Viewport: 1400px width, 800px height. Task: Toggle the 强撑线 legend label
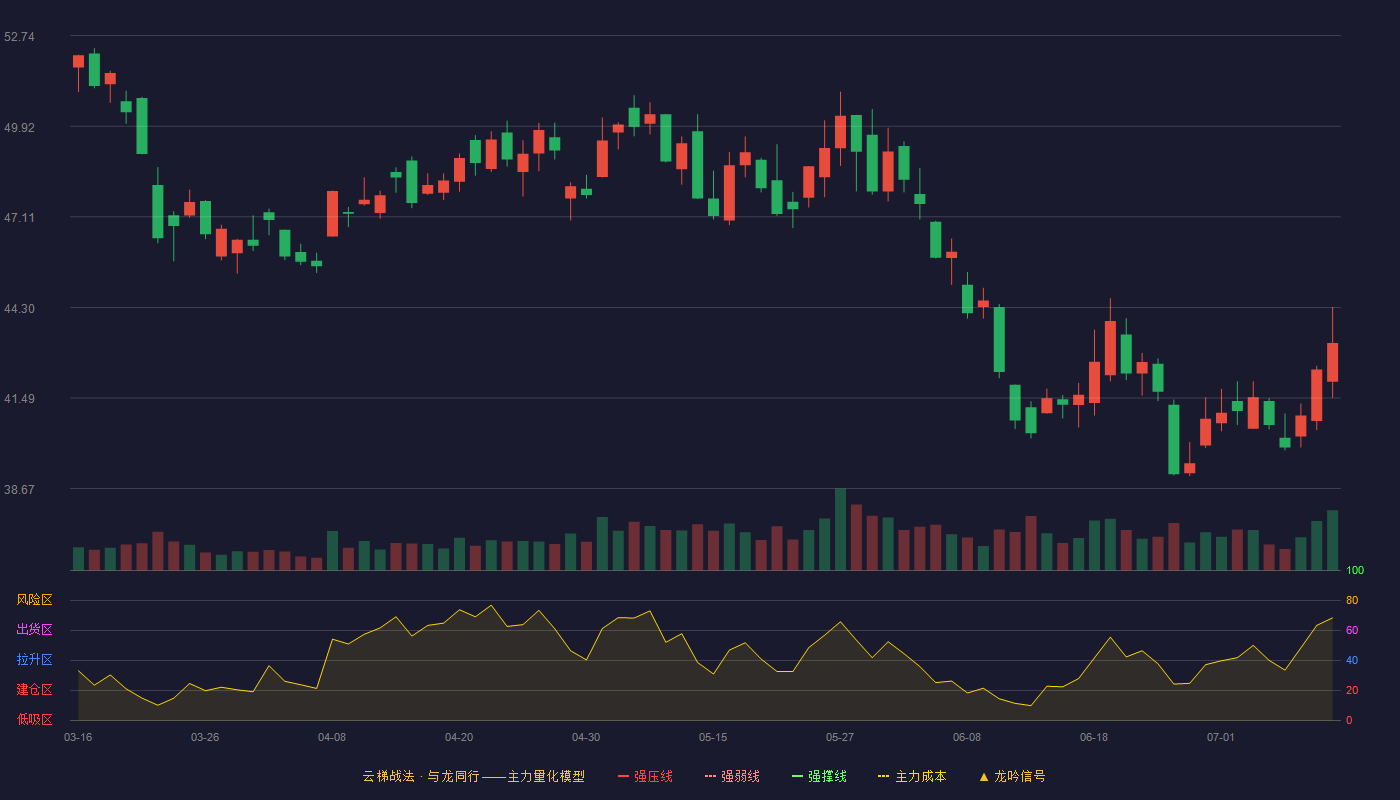pyautogui.click(x=827, y=776)
